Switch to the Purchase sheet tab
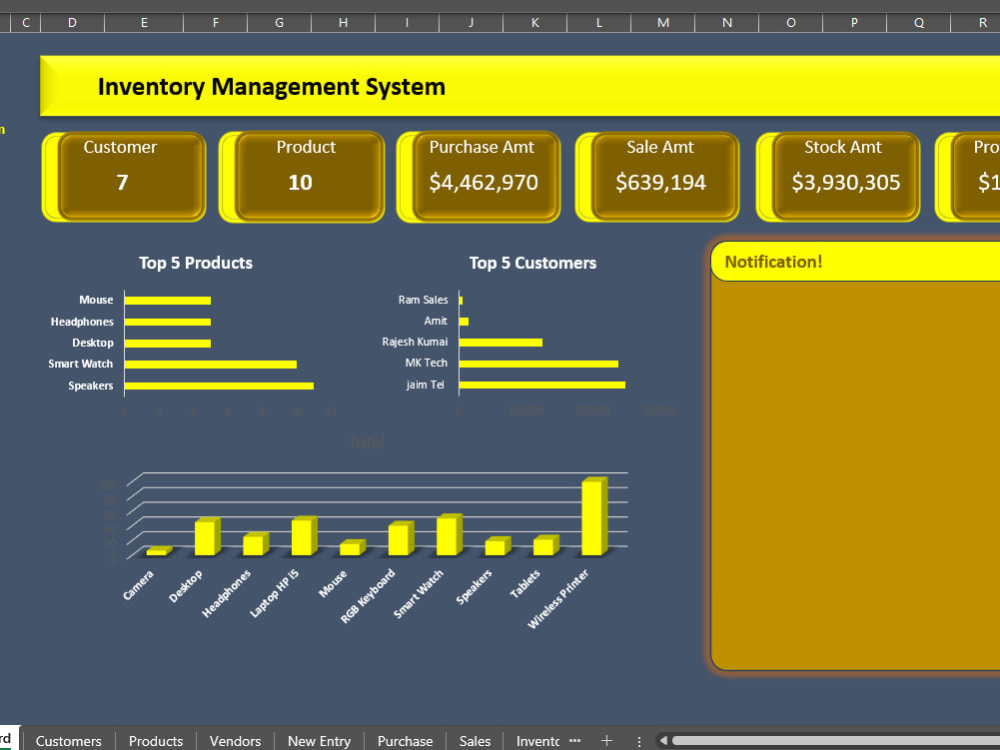This screenshot has width=1000, height=750. pos(405,740)
